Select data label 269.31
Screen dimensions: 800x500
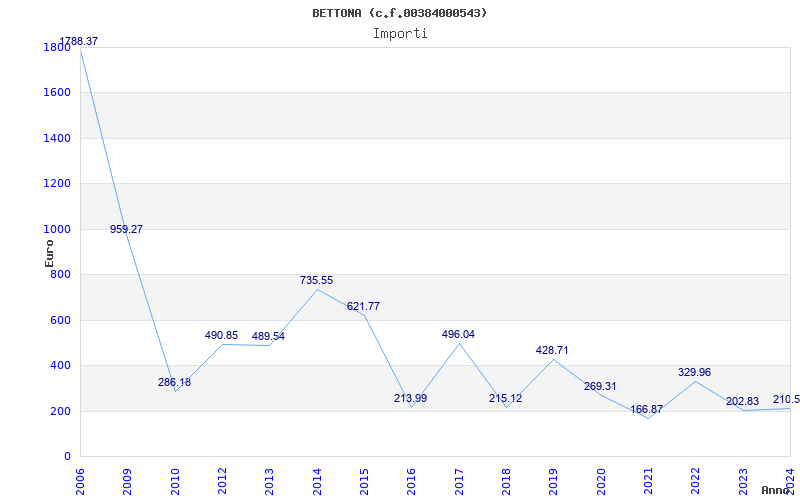tap(600, 386)
